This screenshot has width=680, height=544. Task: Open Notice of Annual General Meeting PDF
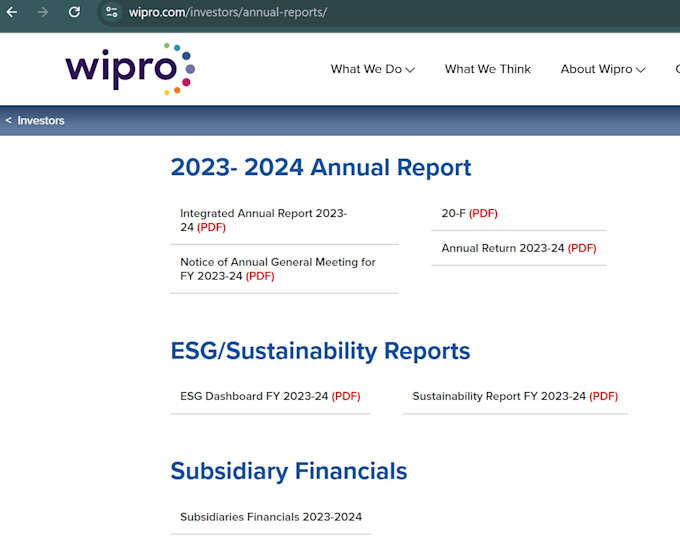pos(278,269)
